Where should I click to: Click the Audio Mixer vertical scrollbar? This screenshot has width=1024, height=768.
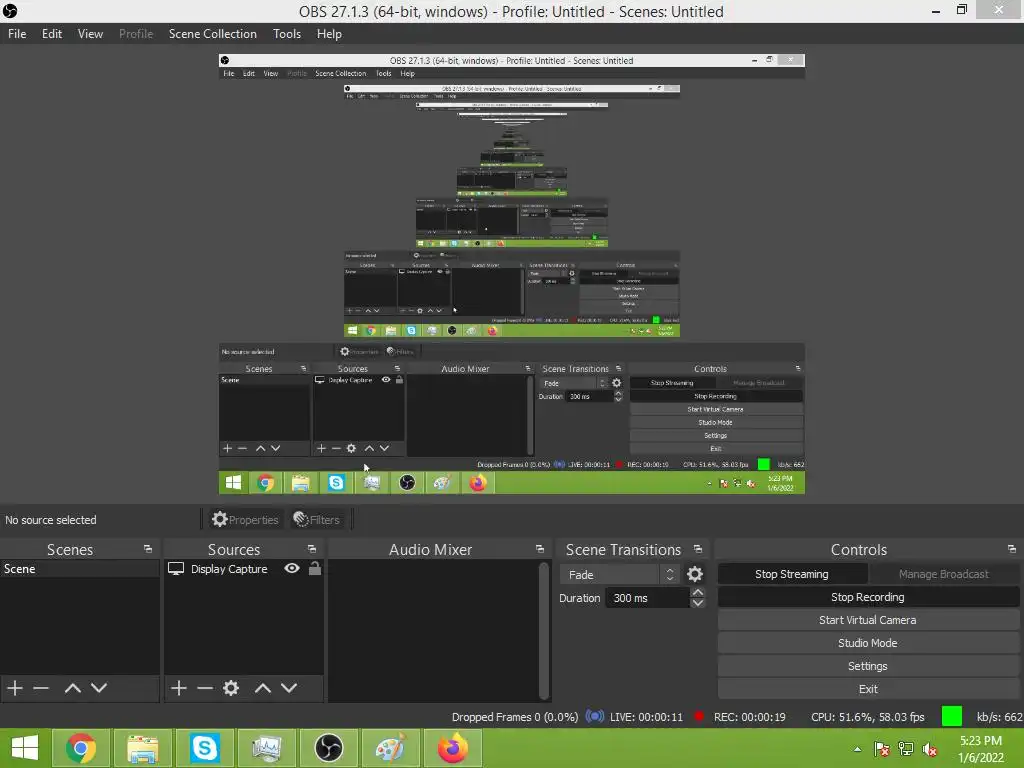click(x=543, y=631)
